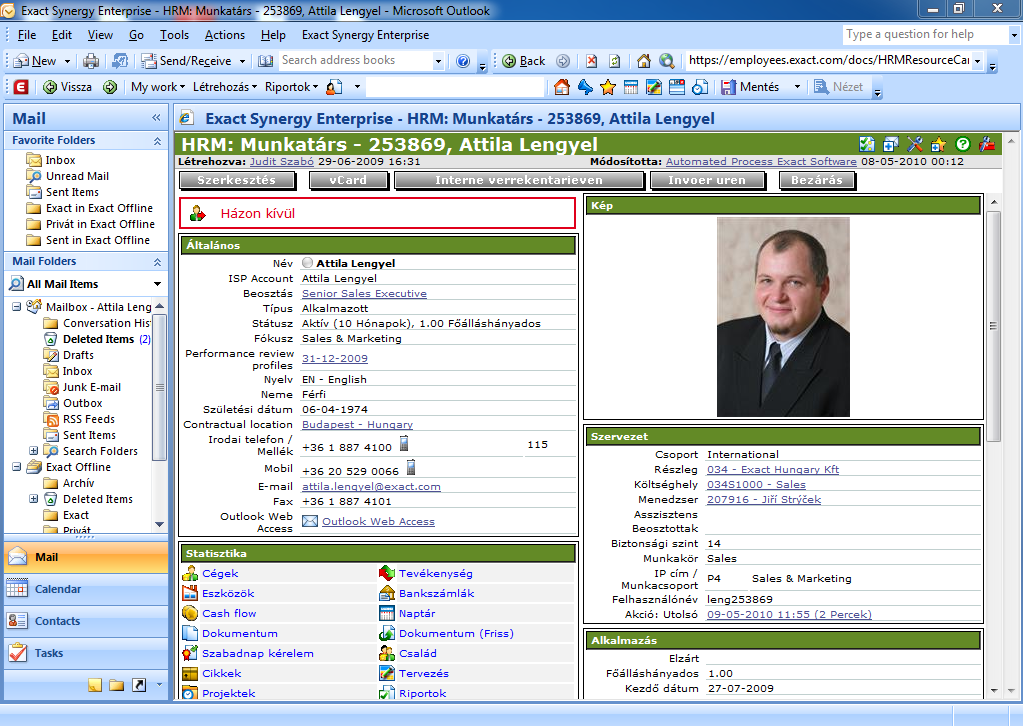Click the reply-all toolbar icon next to Print
The image size is (1023, 726).
pos(120,61)
